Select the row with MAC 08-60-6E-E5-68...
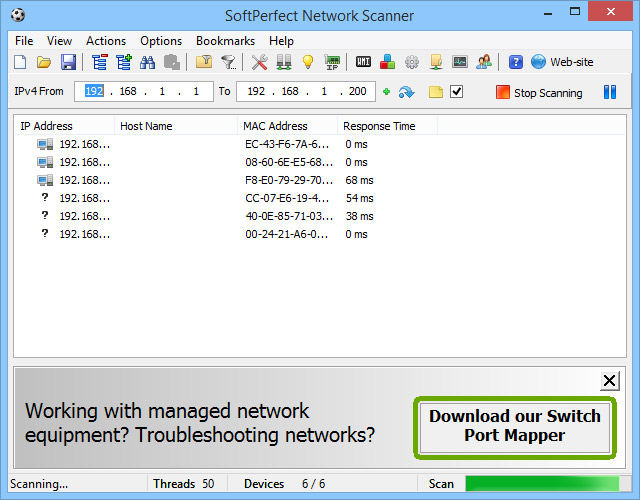Screen dimensions: 640x500 click(320, 162)
